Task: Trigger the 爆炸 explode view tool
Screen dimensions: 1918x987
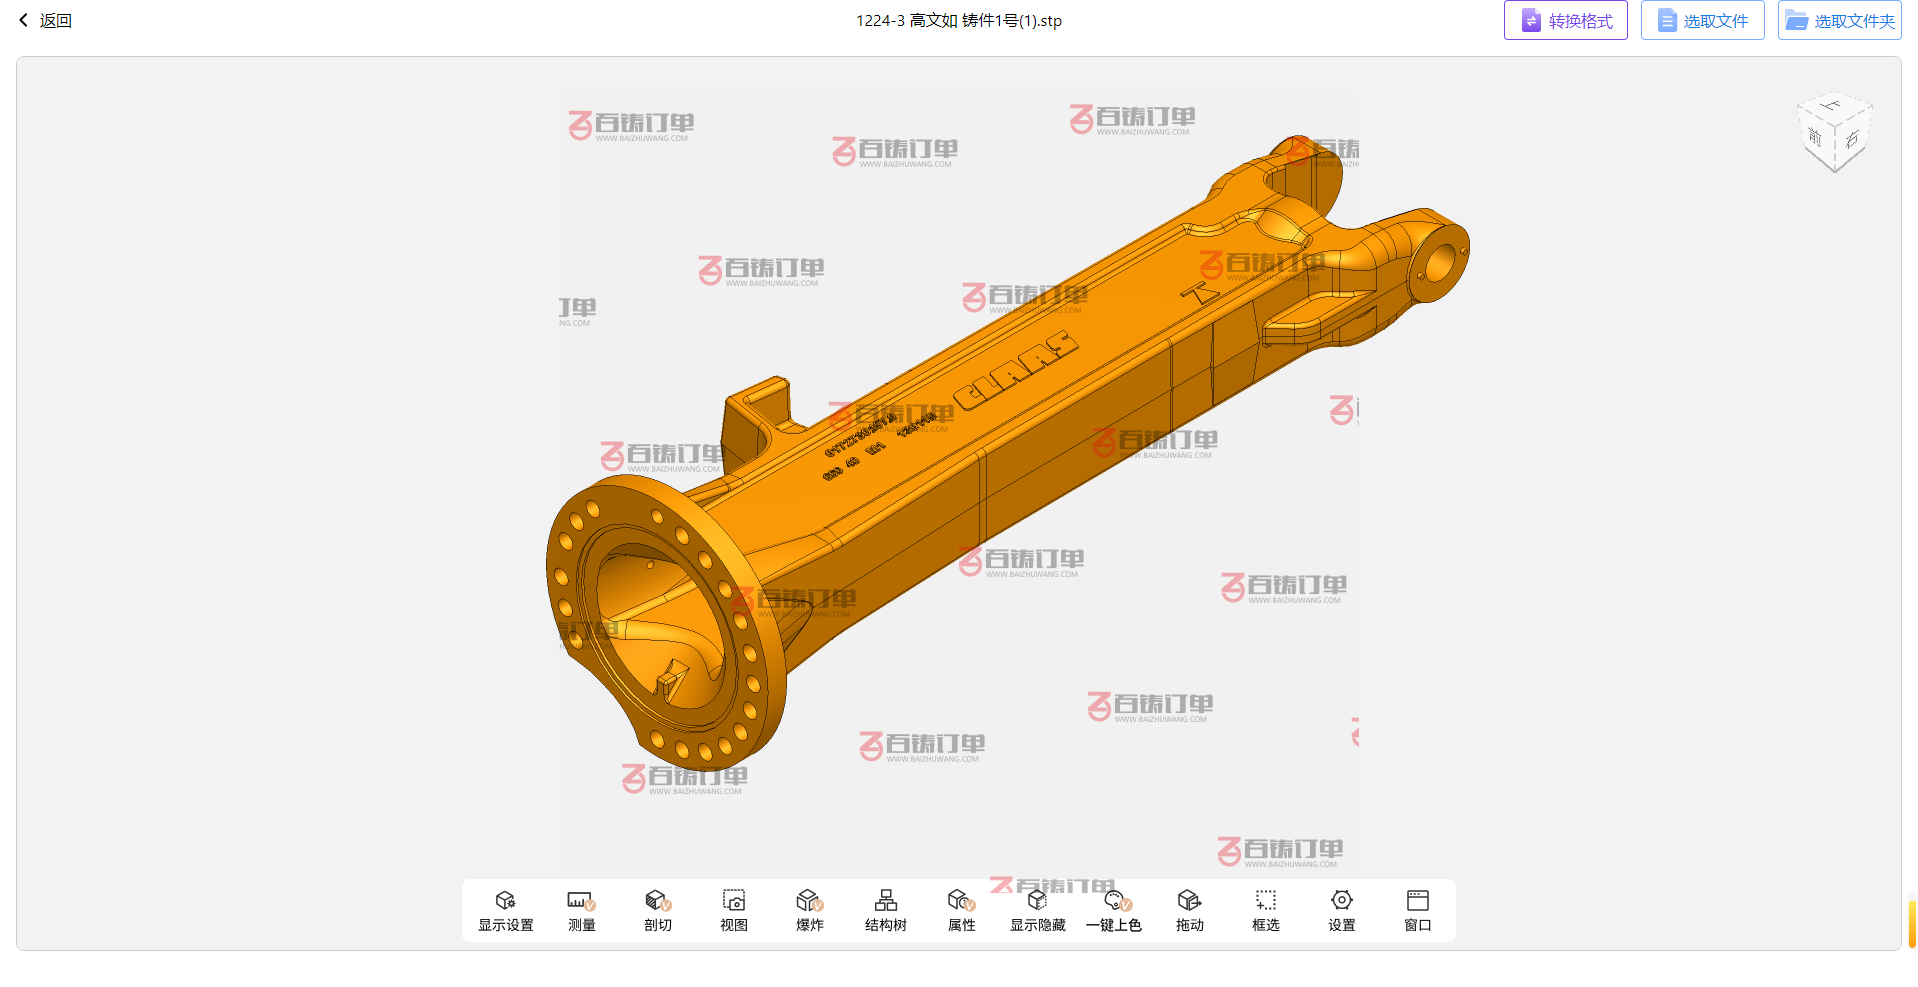Action: point(809,910)
